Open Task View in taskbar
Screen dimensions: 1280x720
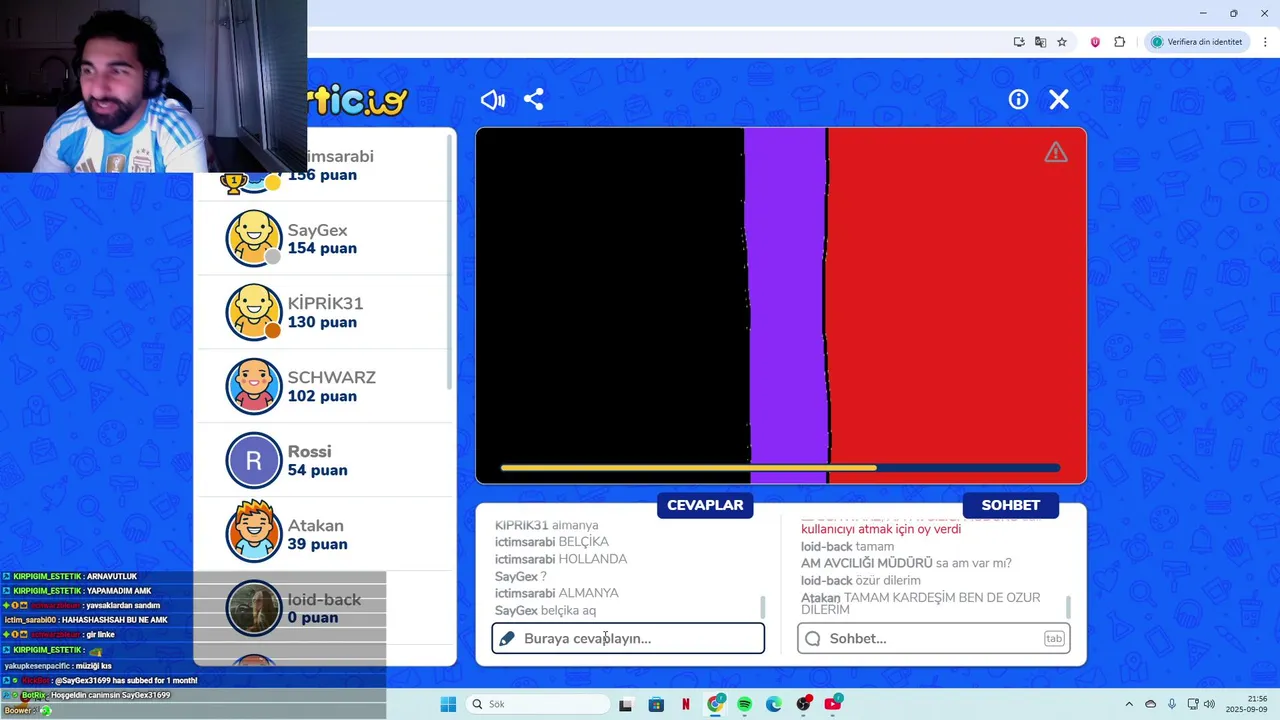(625, 704)
